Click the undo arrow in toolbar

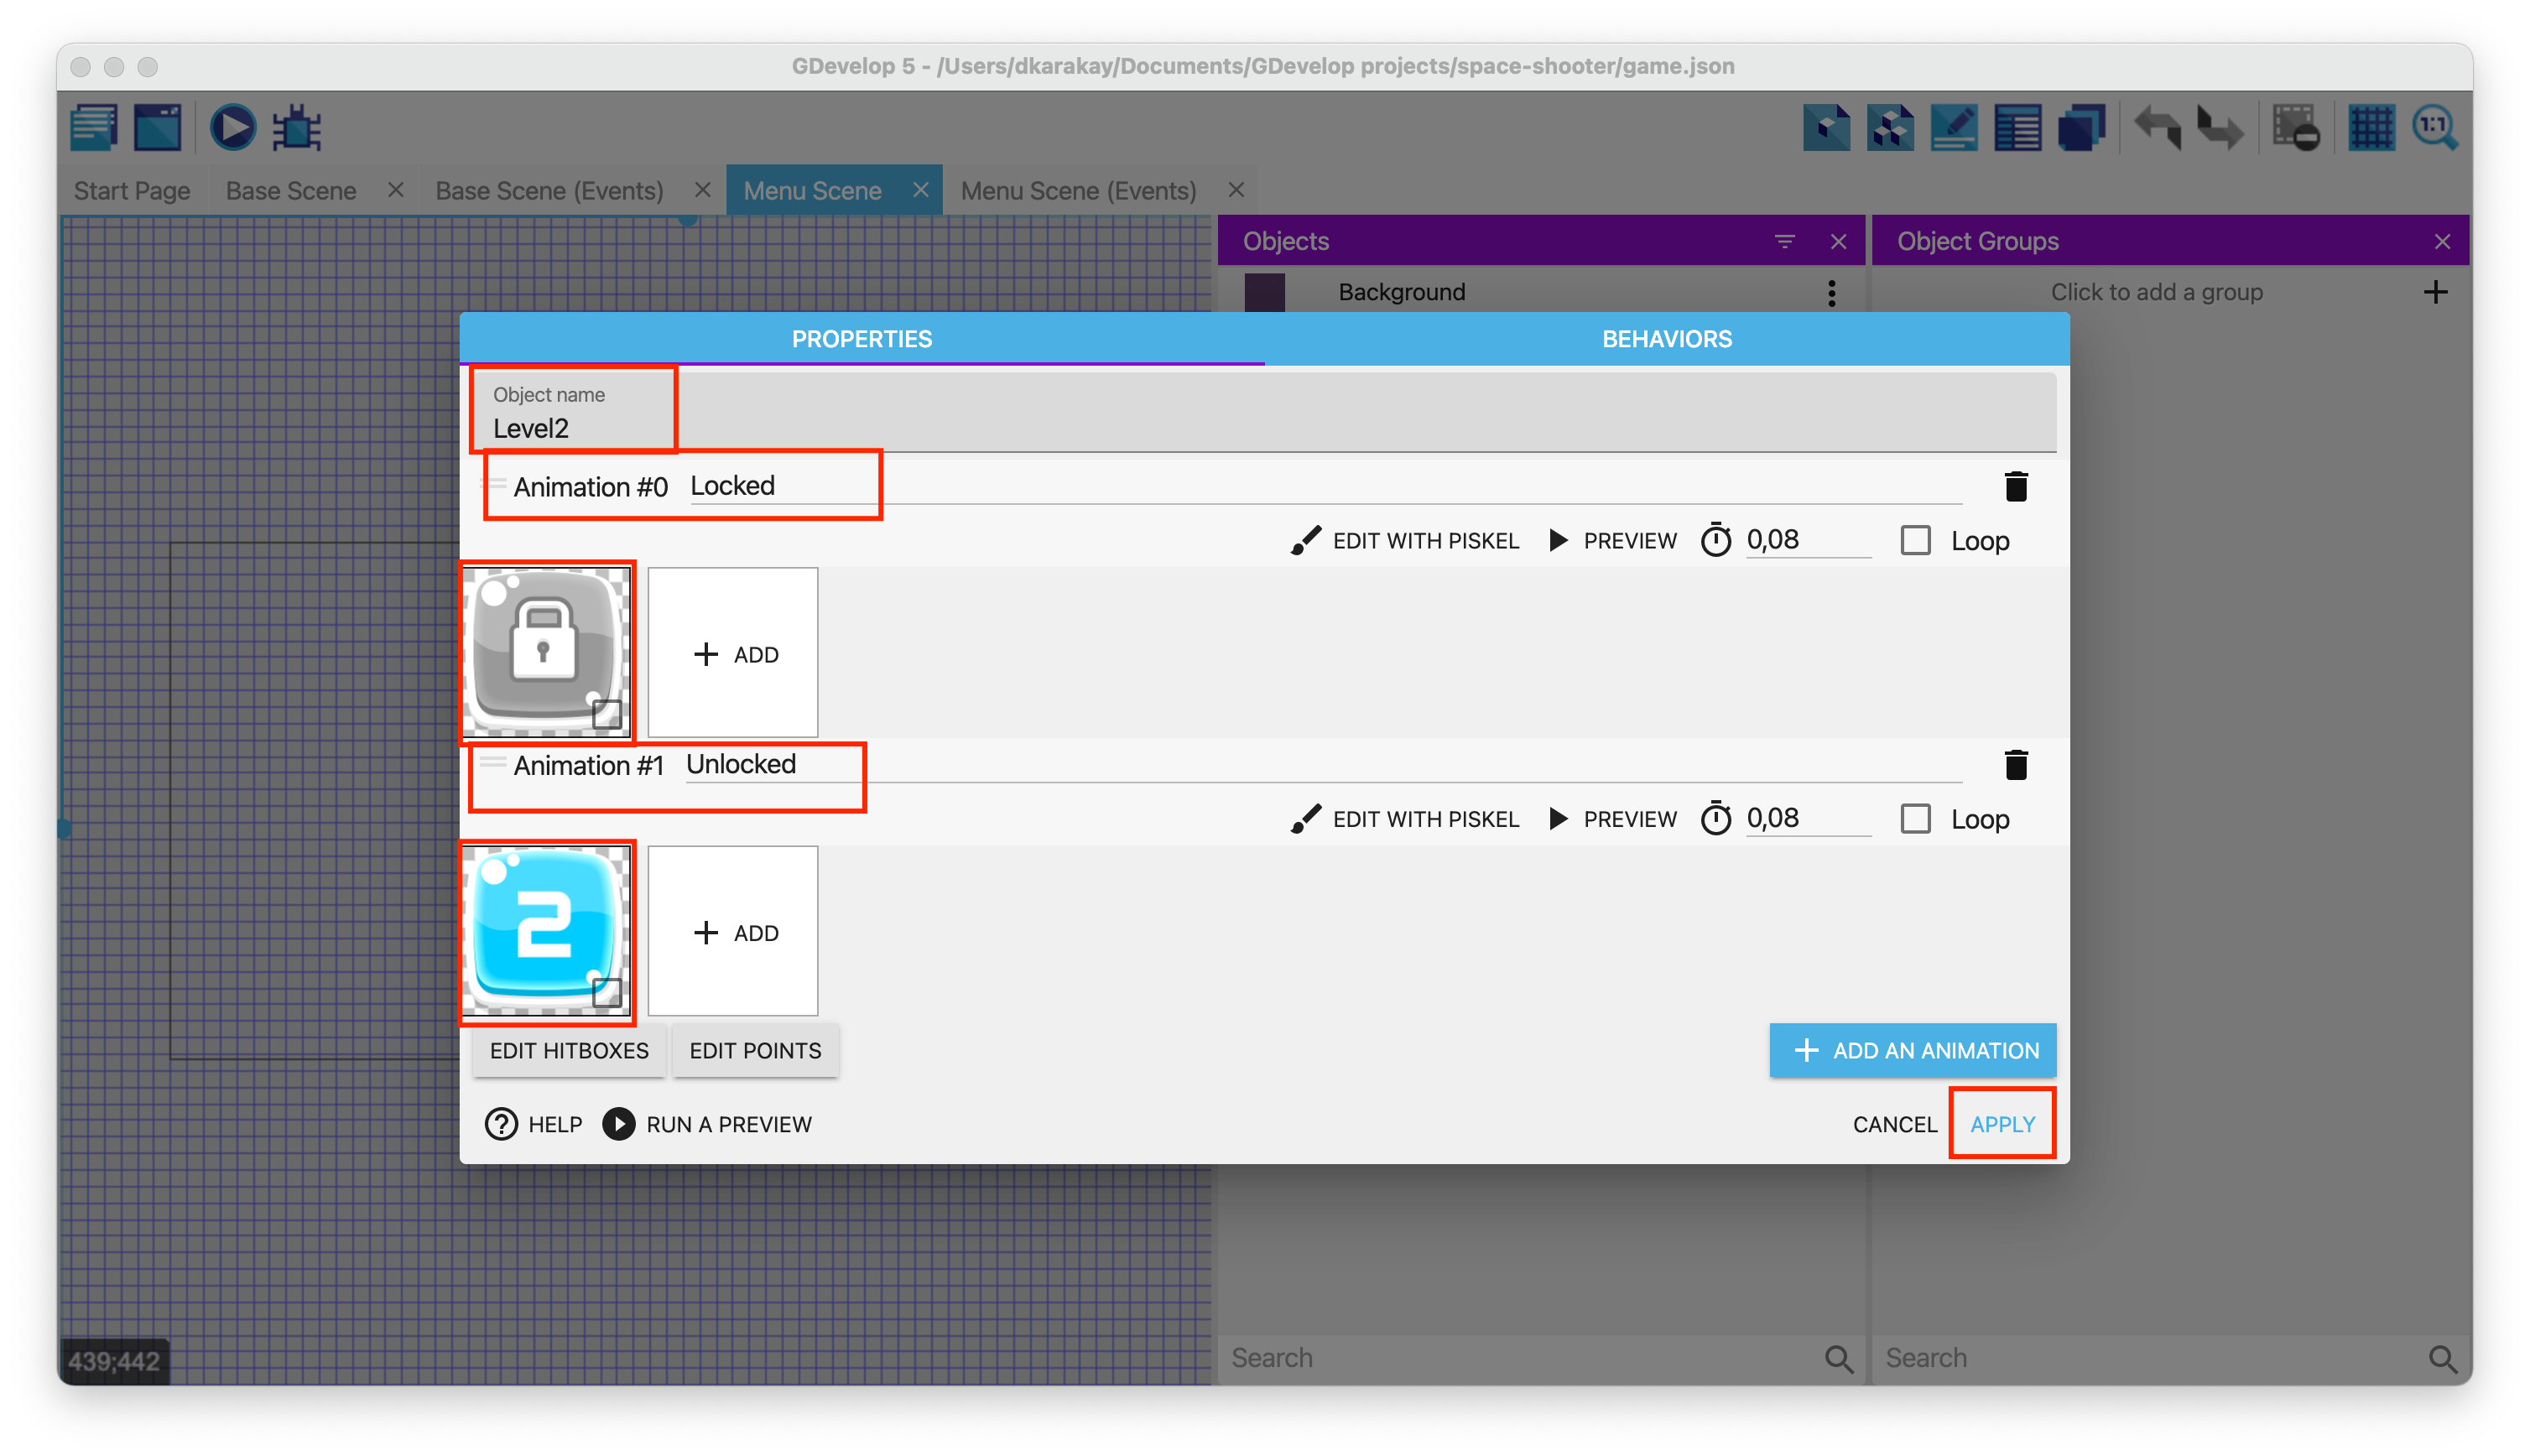pos(2158,128)
